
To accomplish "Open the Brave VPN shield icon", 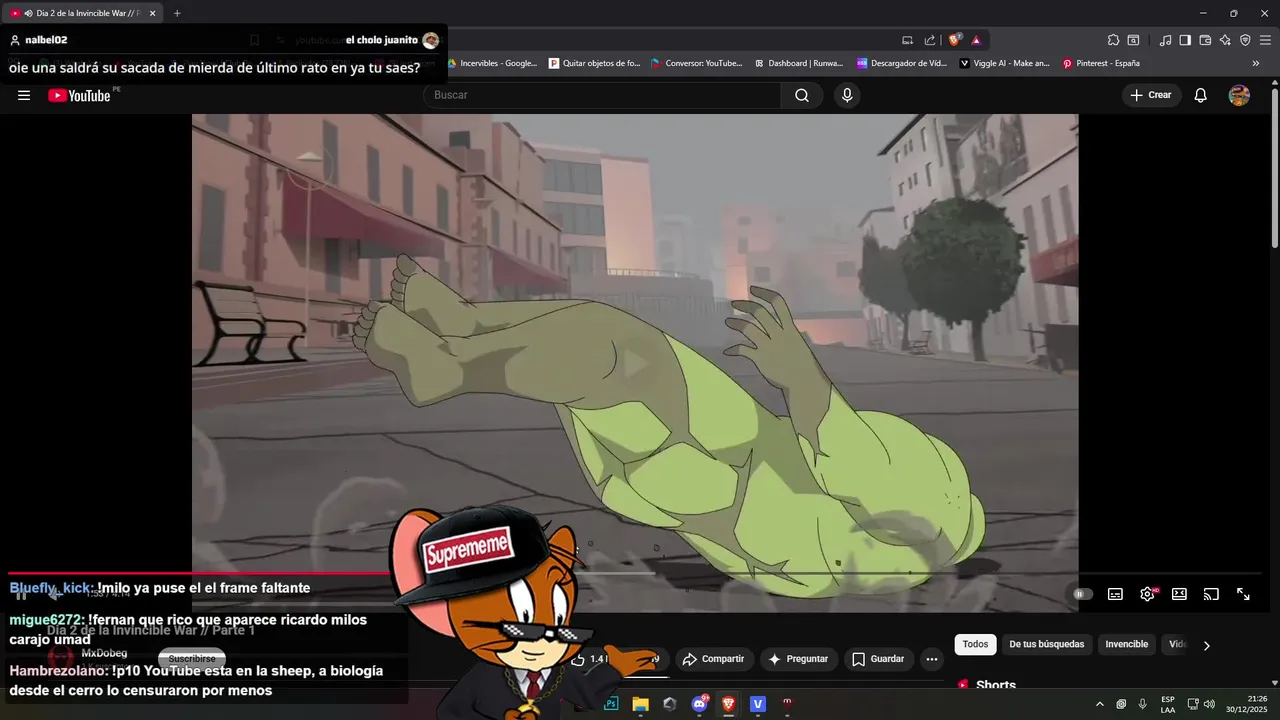I will pyautogui.click(x=1245, y=40).
